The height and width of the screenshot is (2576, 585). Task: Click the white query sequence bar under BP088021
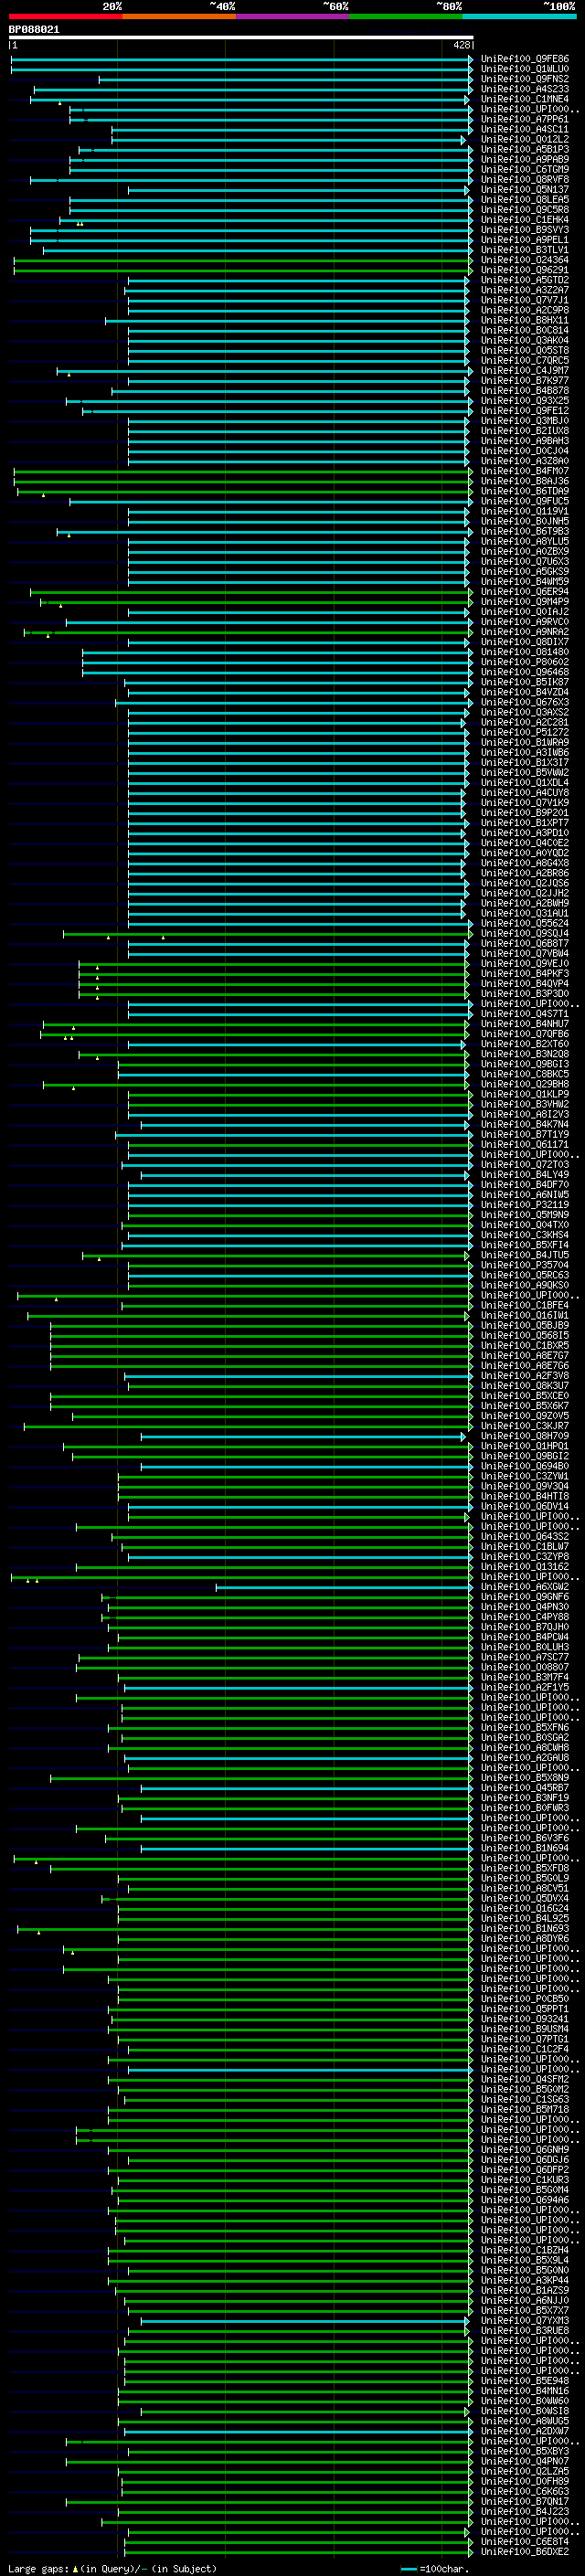click(x=241, y=38)
